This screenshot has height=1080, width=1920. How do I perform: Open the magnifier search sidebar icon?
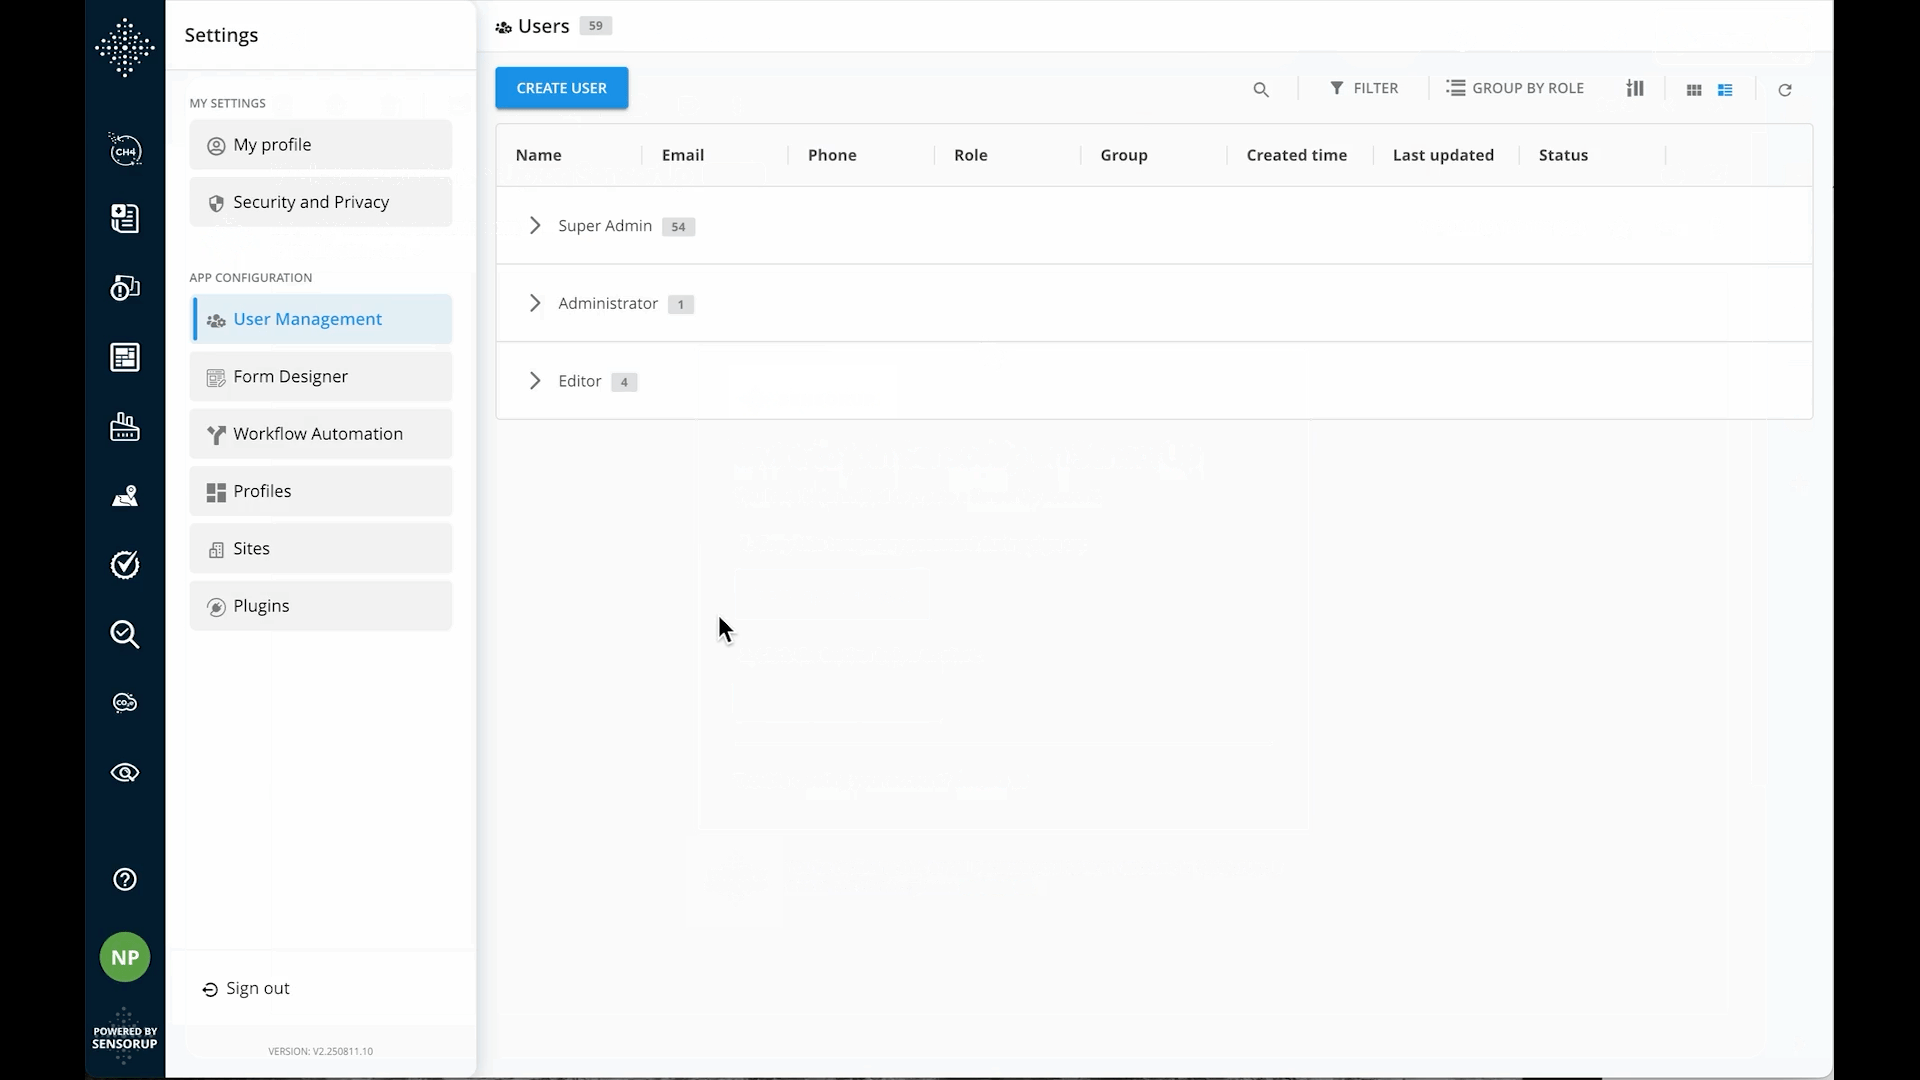point(125,634)
